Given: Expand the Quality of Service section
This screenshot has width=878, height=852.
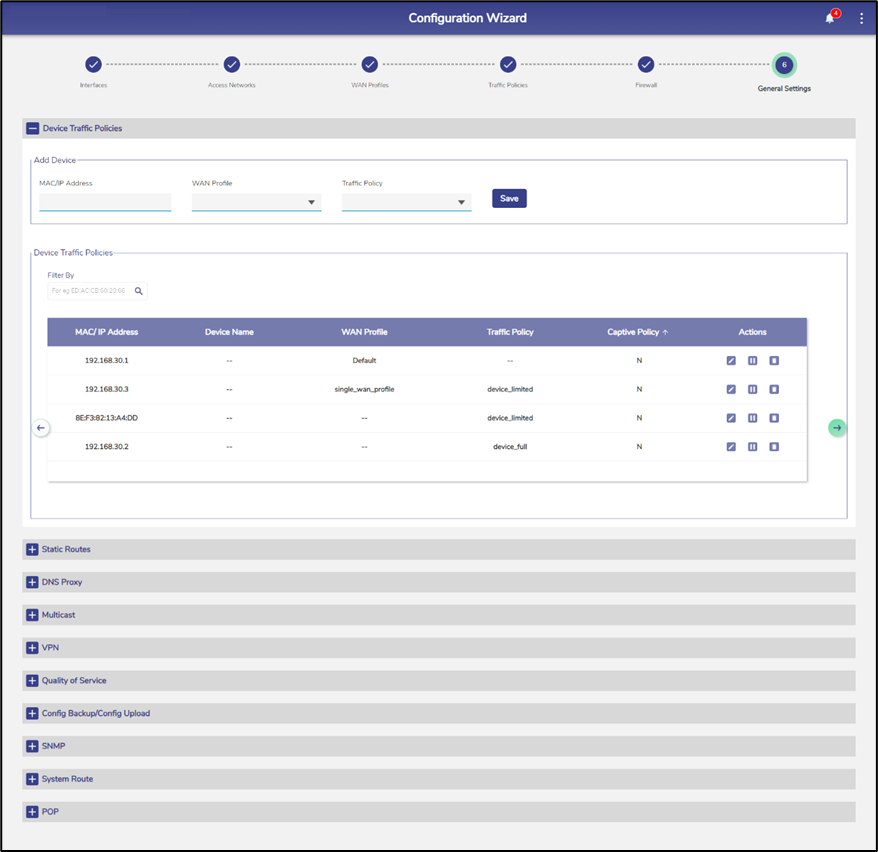Looking at the screenshot, I should coord(33,681).
